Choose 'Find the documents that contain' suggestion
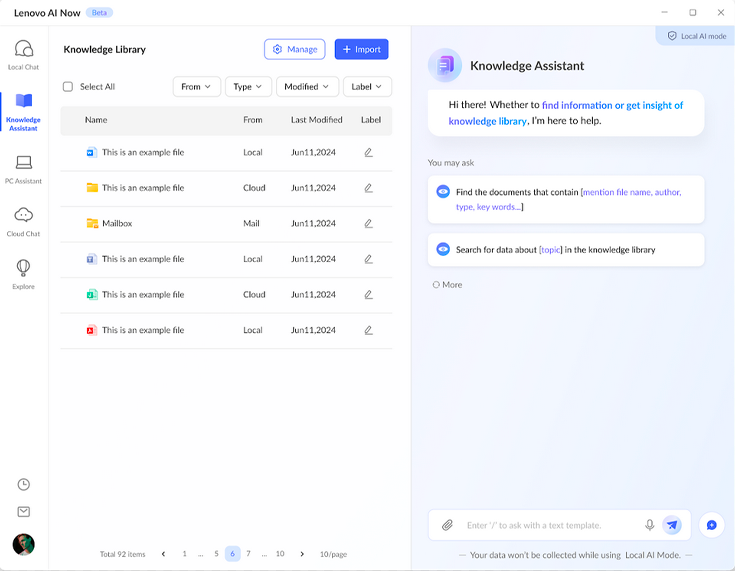735x571 pixels. point(566,199)
